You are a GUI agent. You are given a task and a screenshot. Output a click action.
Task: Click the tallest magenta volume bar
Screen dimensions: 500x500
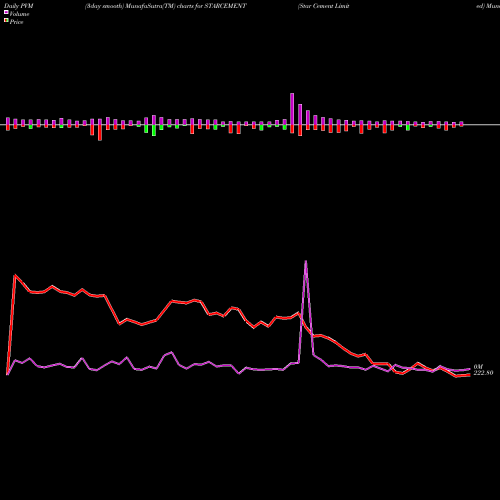(x=292, y=109)
